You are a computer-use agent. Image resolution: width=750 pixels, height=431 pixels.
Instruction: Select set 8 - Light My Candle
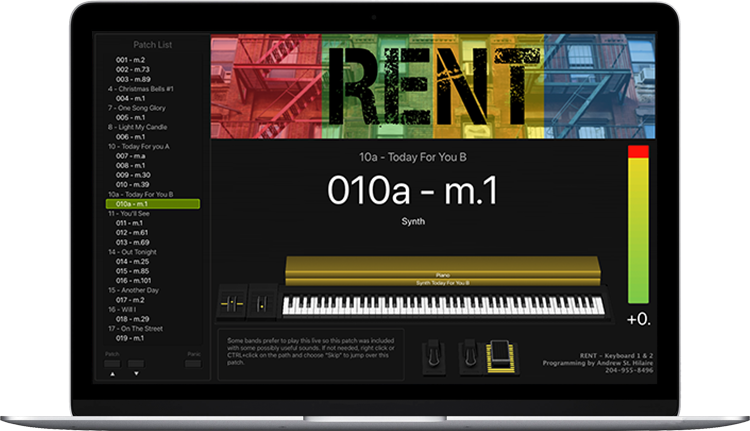coord(138,127)
